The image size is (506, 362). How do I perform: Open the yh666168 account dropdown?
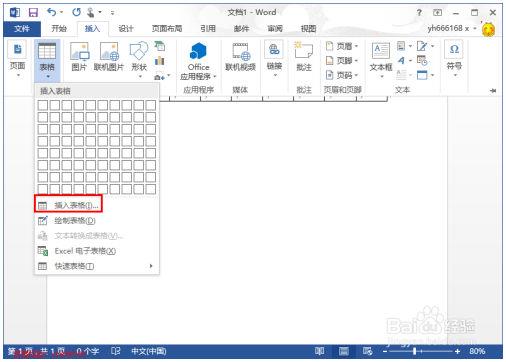(x=452, y=29)
